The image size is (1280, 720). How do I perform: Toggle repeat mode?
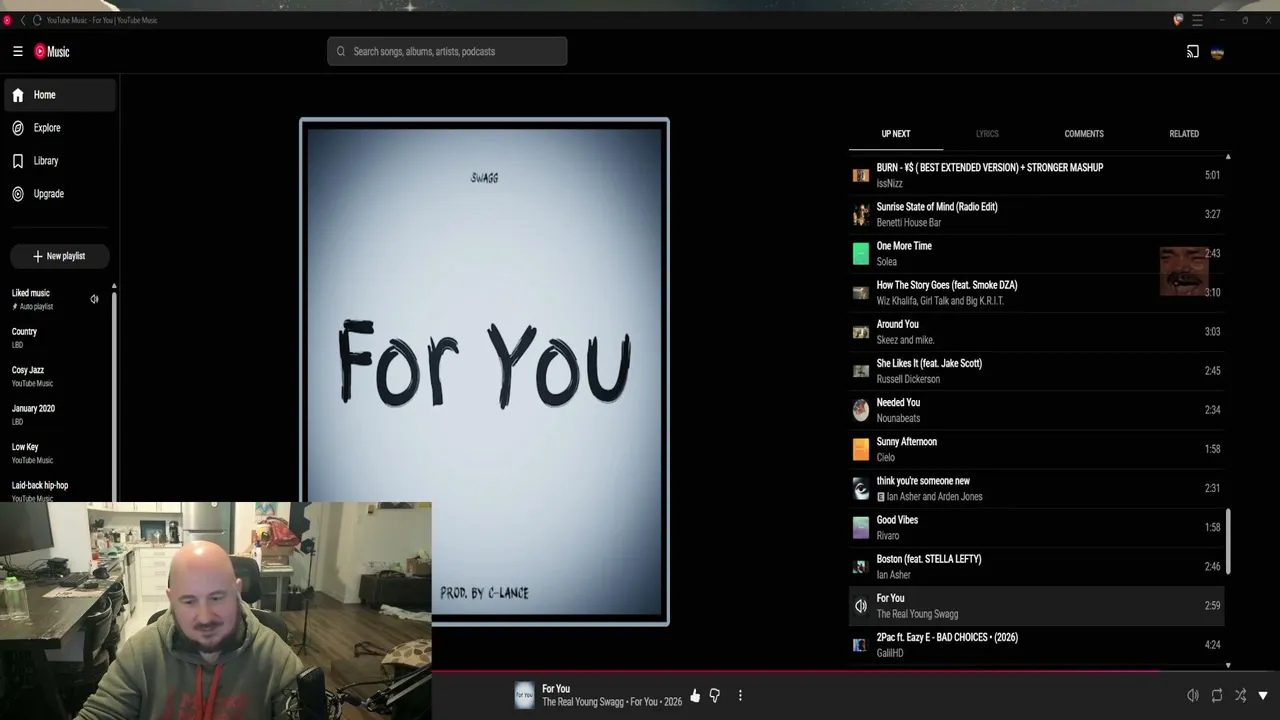[1216, 695]
